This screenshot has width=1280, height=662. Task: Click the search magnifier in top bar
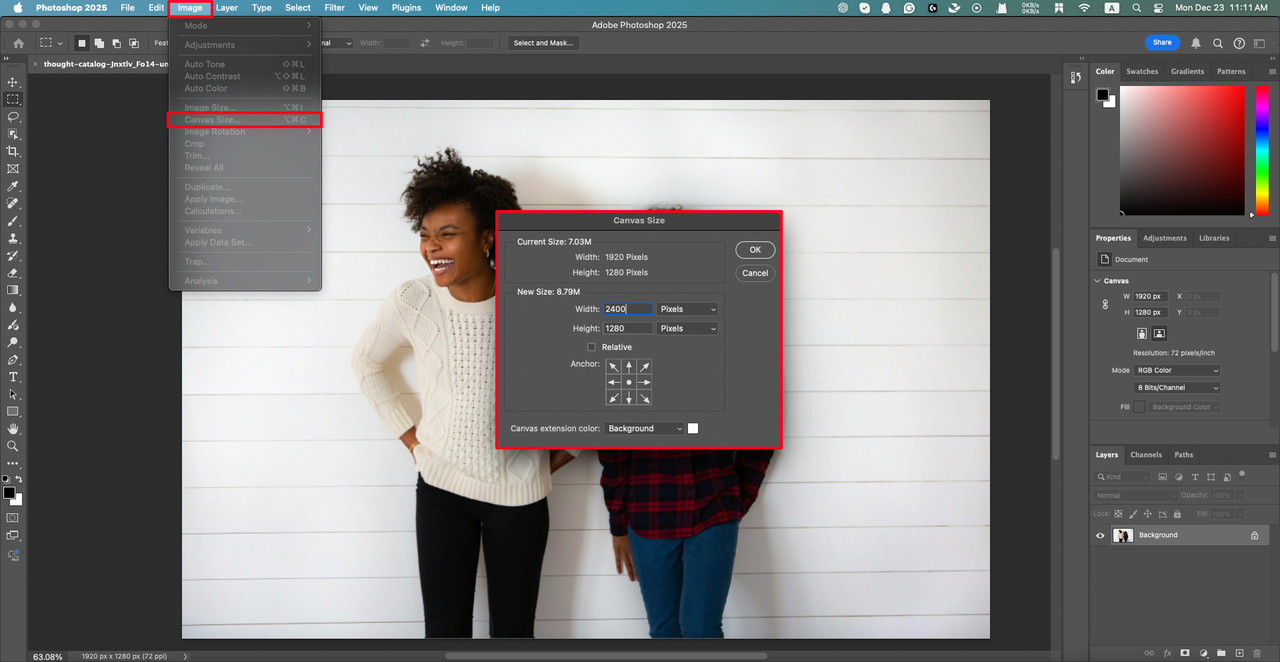pos(1218,43)
